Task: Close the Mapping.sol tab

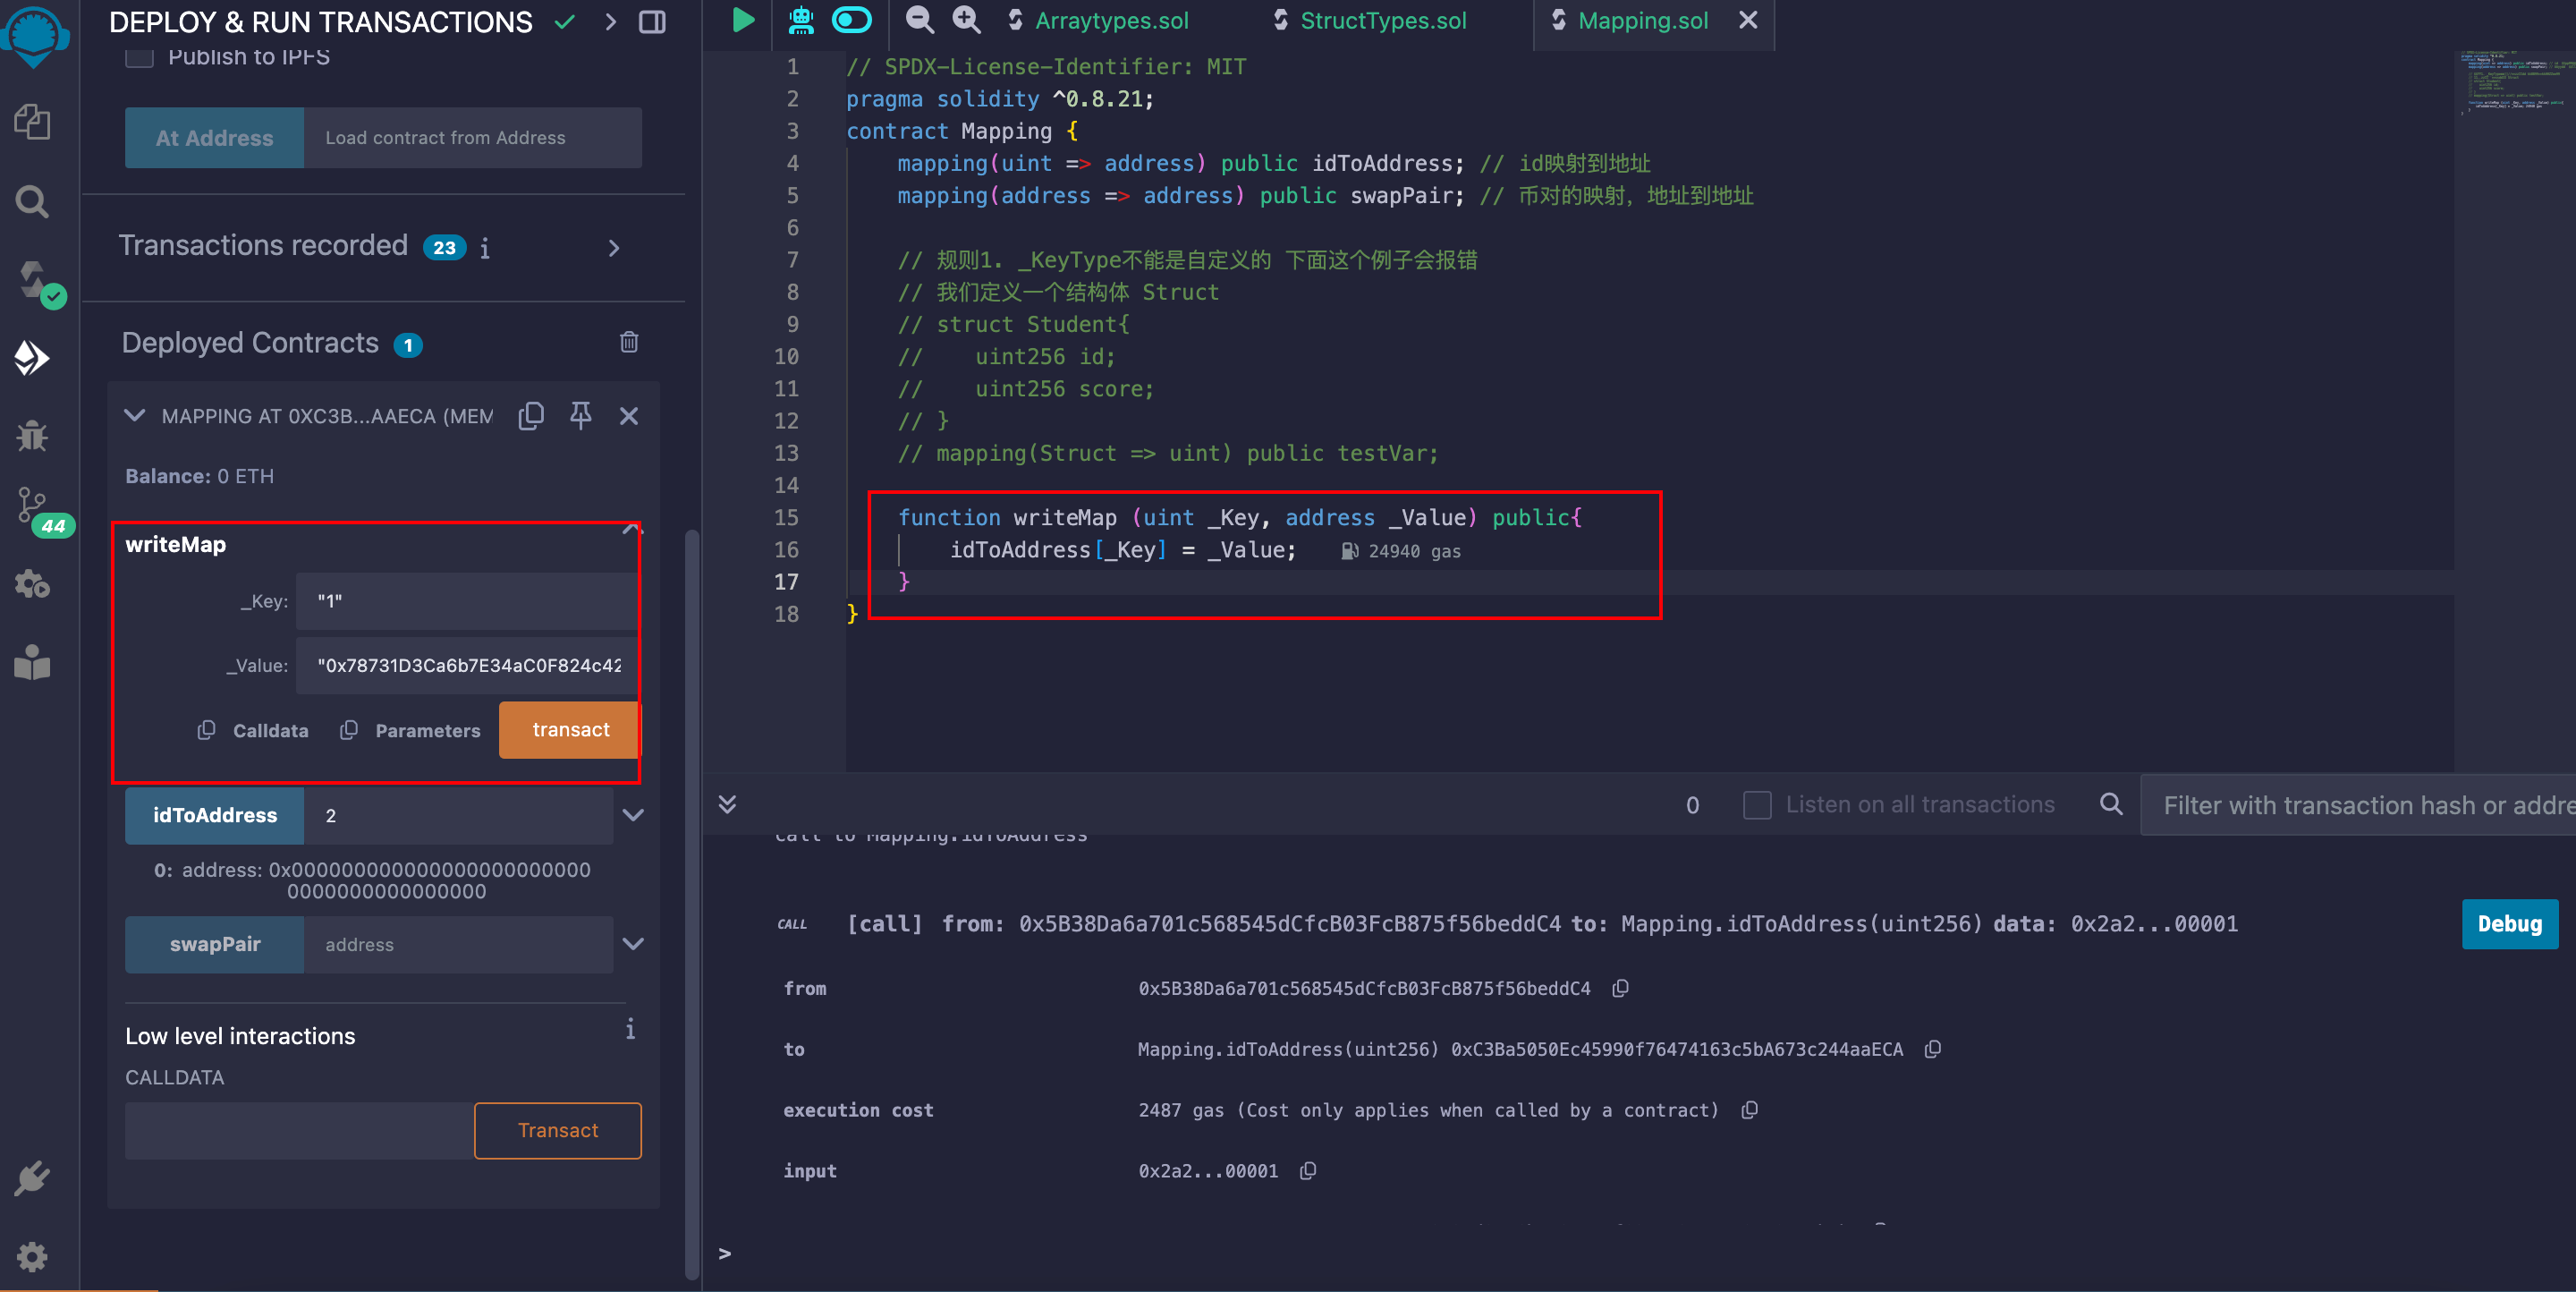Action: (1748, 20)
